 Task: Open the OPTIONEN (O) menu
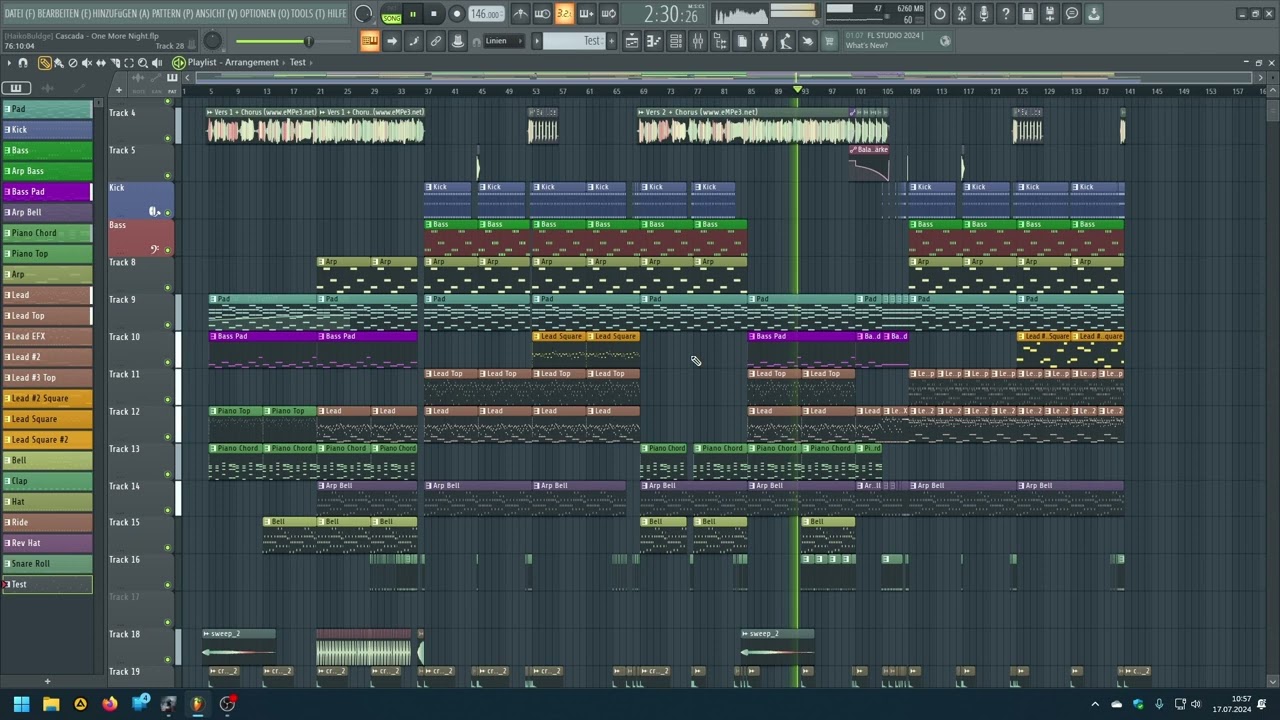263,14
